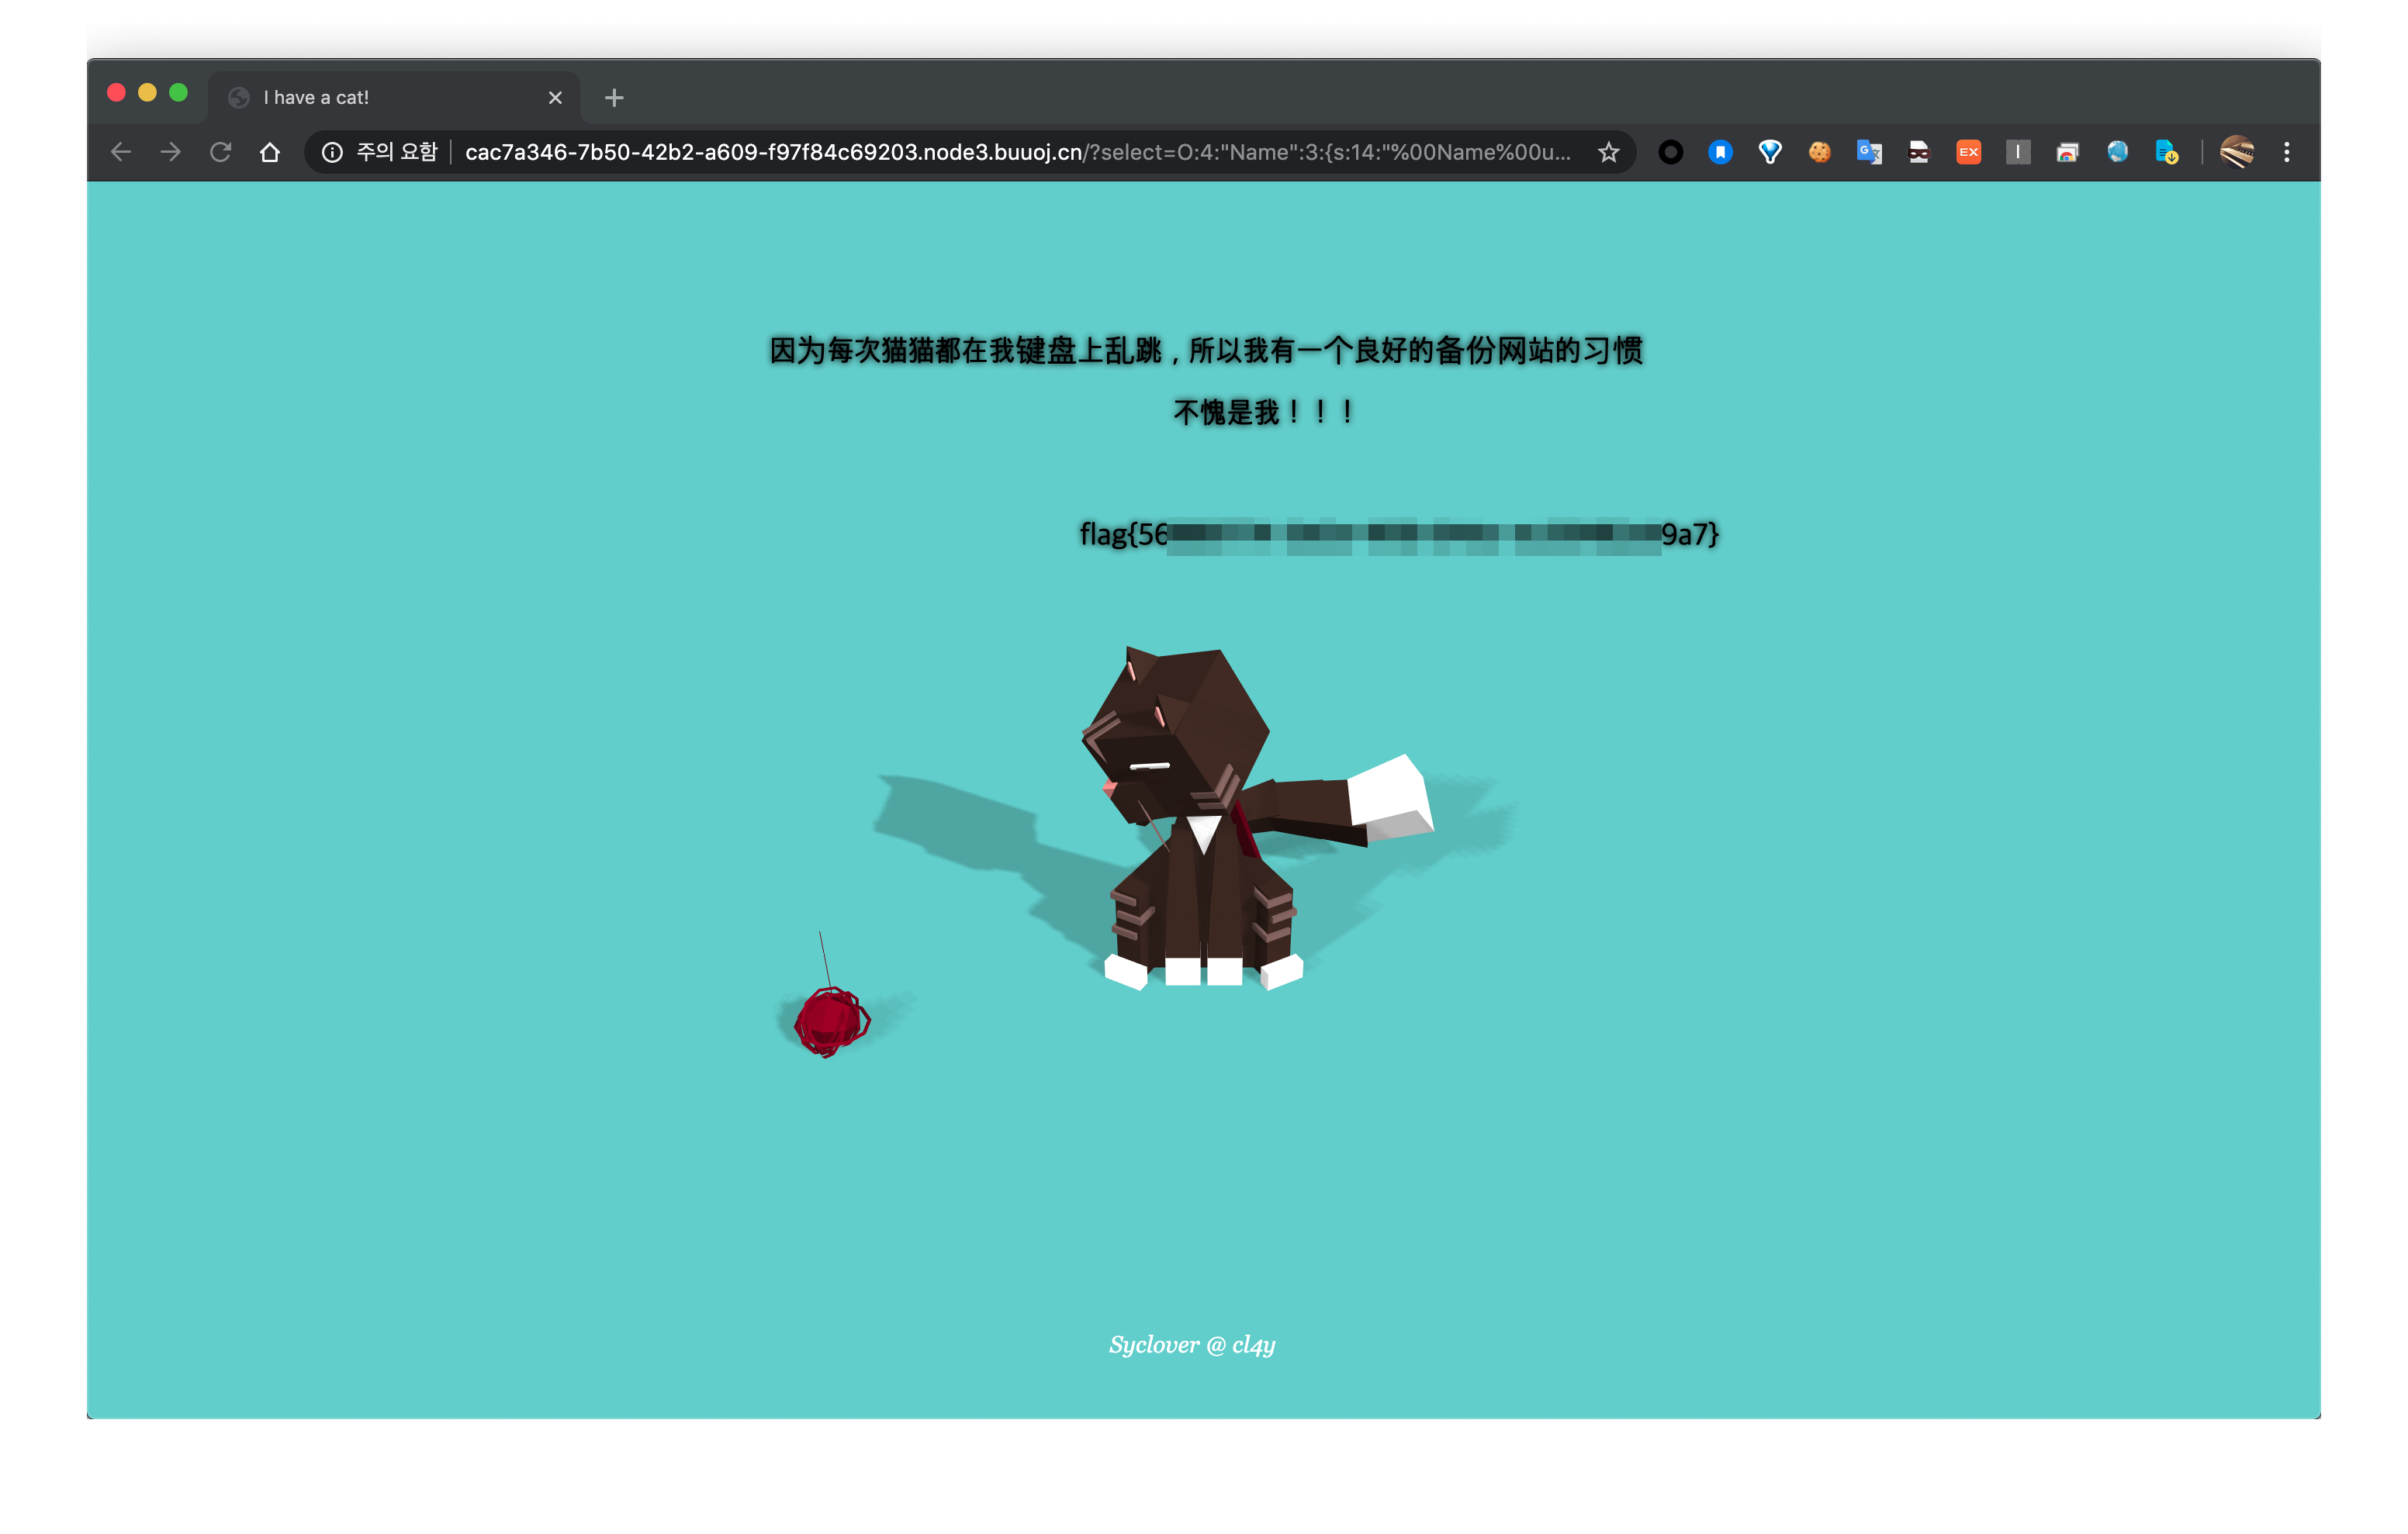
Task: Bookmark this page with the star
Action: coord(1608,152)
